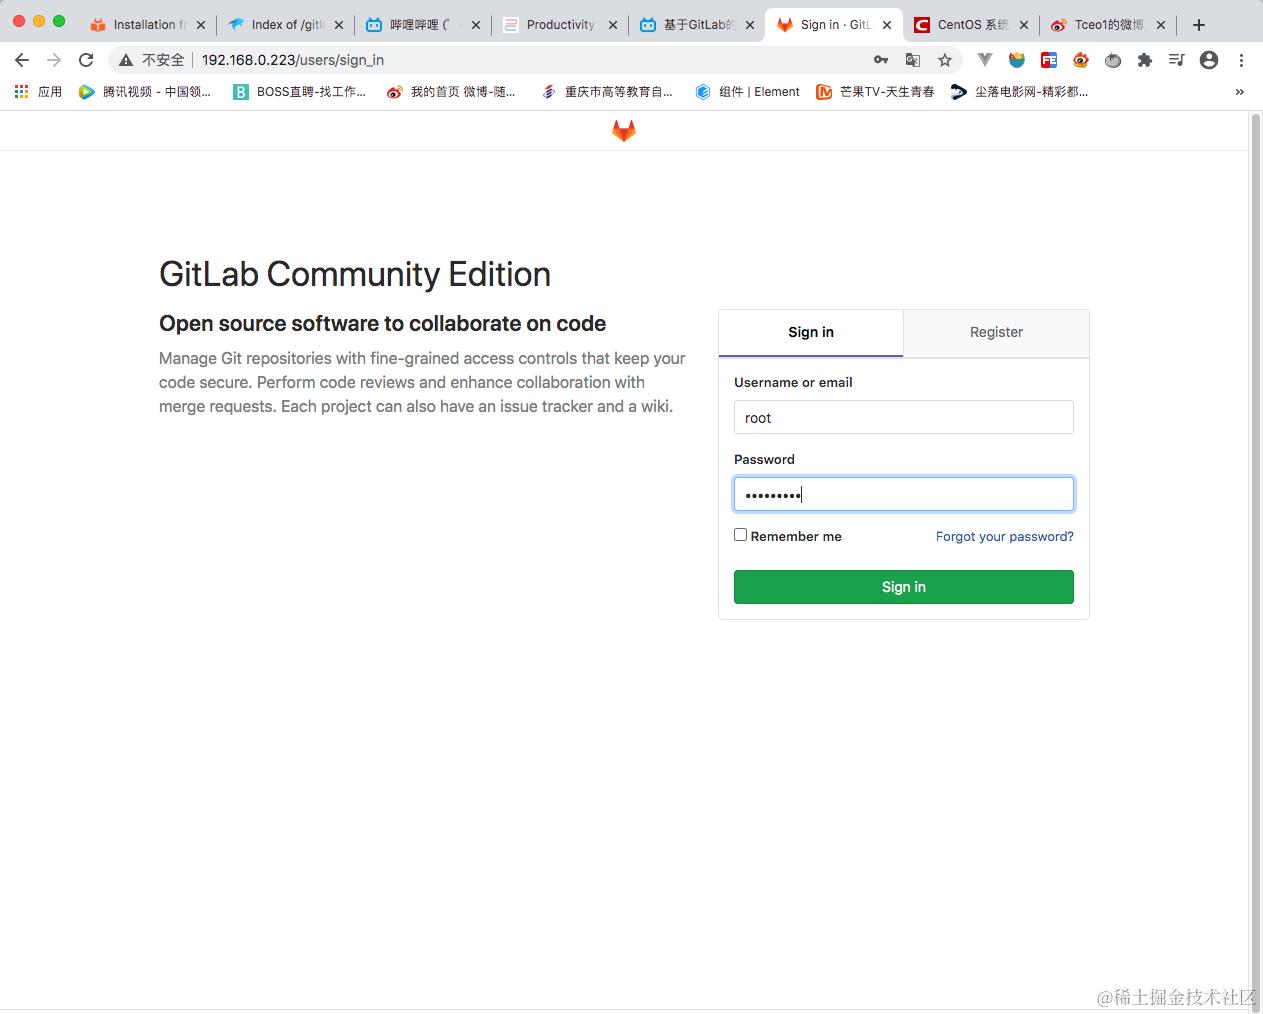Click the browser forward arrow
This screenshot has height=1014, width=1263.
click(54, 60)
